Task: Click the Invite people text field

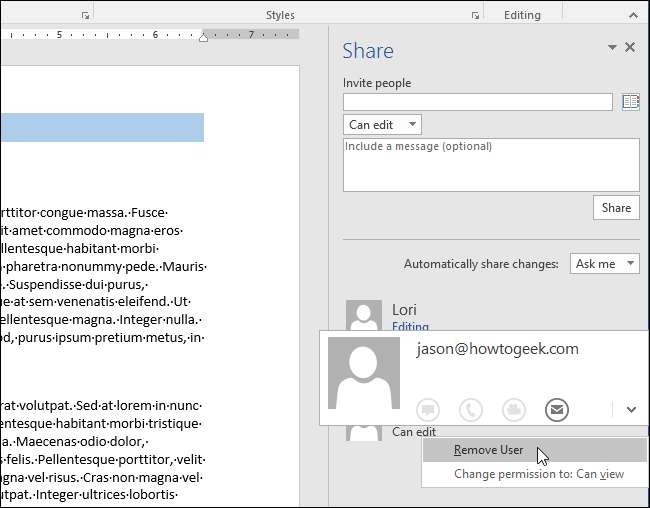Action: click(x=477, y=102)
